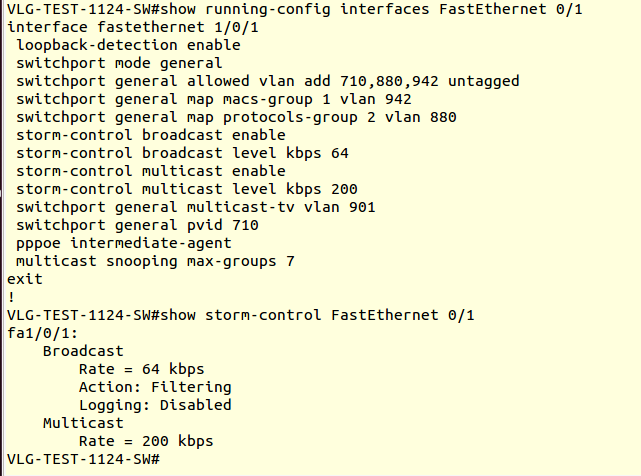This screenshot has width=641, height=476.
Task: Click the 'Action: Filtering' output line
Action: tap(155, 387)
